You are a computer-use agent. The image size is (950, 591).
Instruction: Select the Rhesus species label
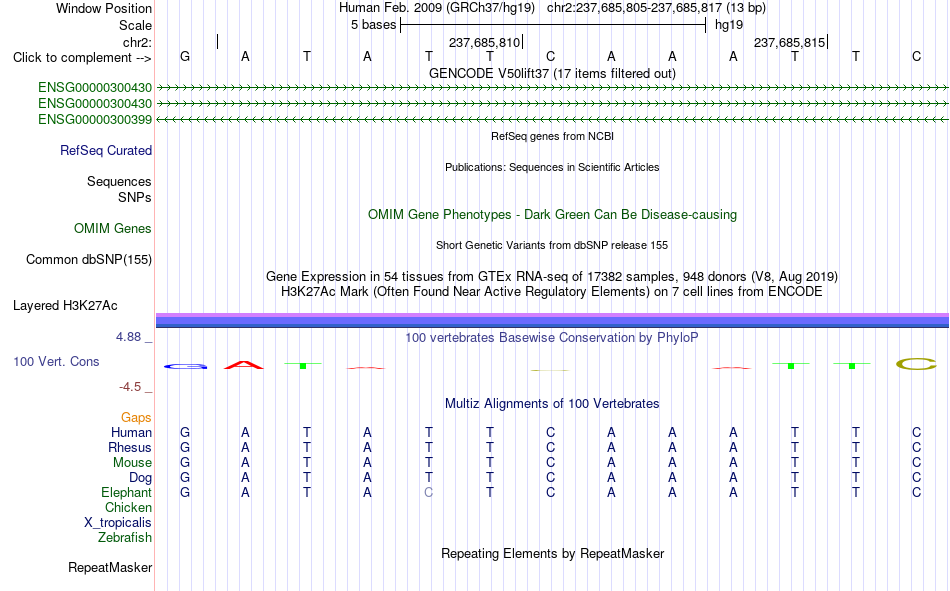click(x=130, y=447)
